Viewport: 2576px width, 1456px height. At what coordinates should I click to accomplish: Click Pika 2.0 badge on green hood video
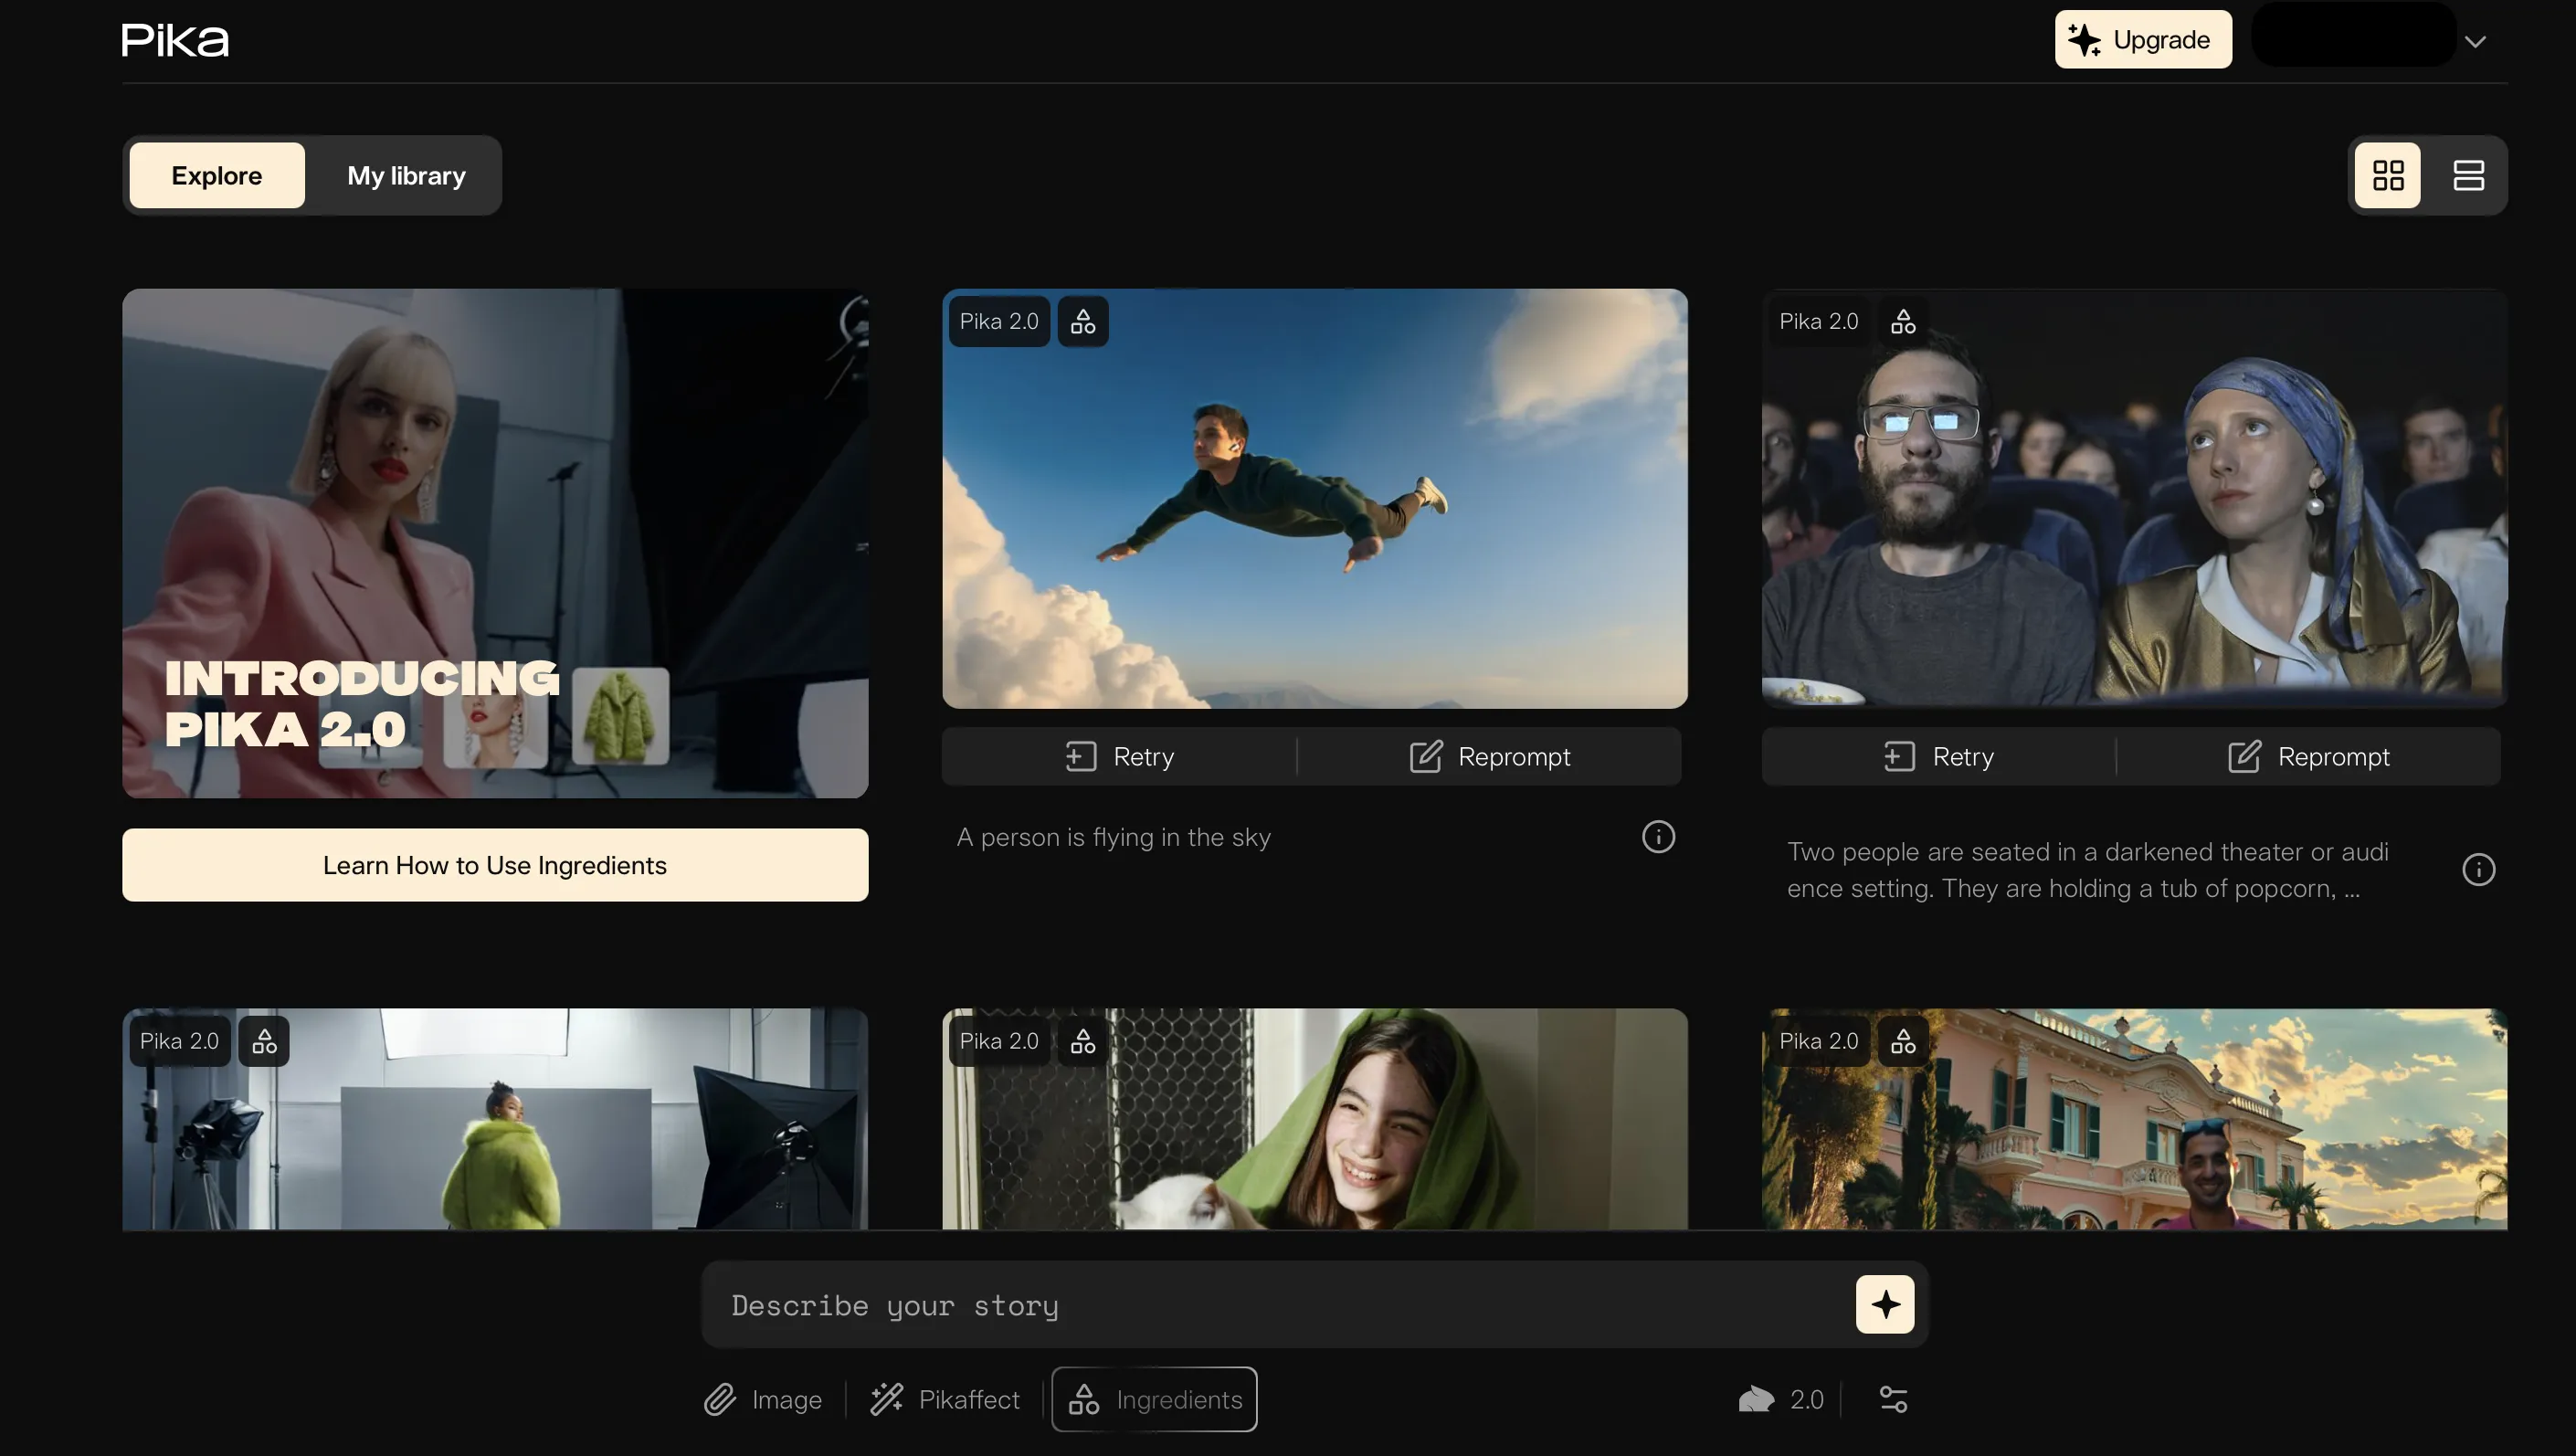click(999, 1042)
